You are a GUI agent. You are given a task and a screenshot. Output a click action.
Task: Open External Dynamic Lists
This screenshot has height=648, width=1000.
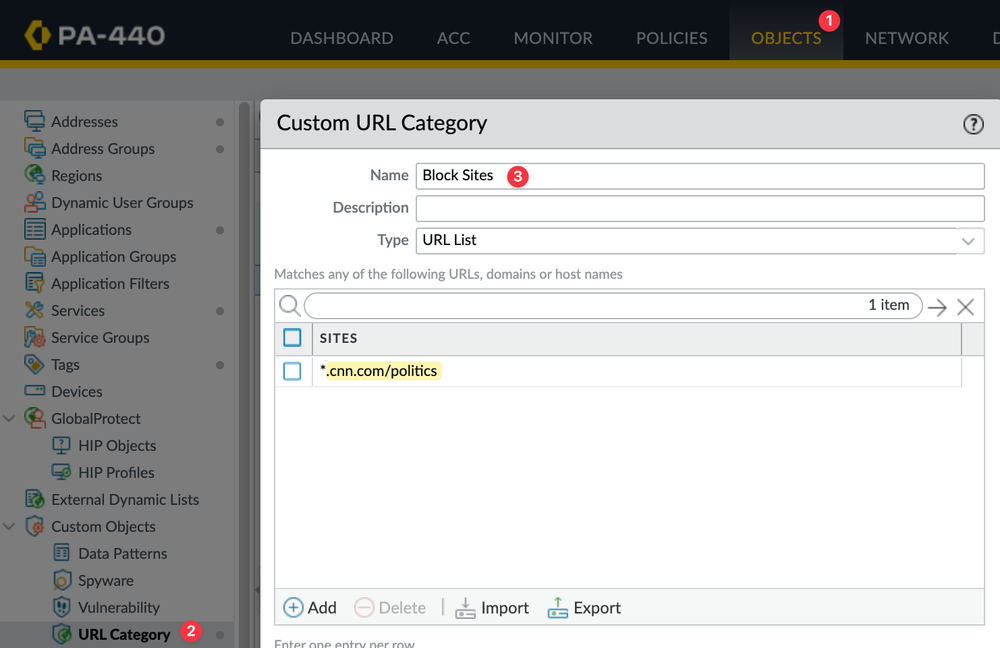32,499
